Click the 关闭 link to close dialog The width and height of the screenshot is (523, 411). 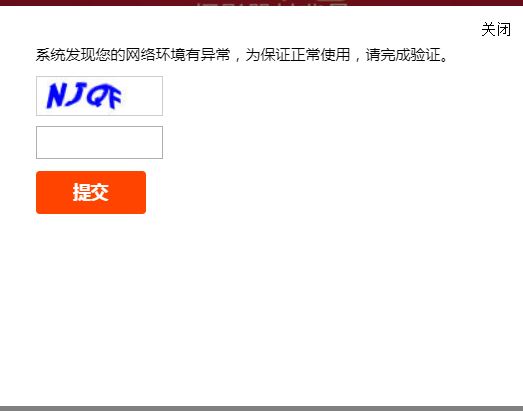pyautogui.click(x=496, y=29)
